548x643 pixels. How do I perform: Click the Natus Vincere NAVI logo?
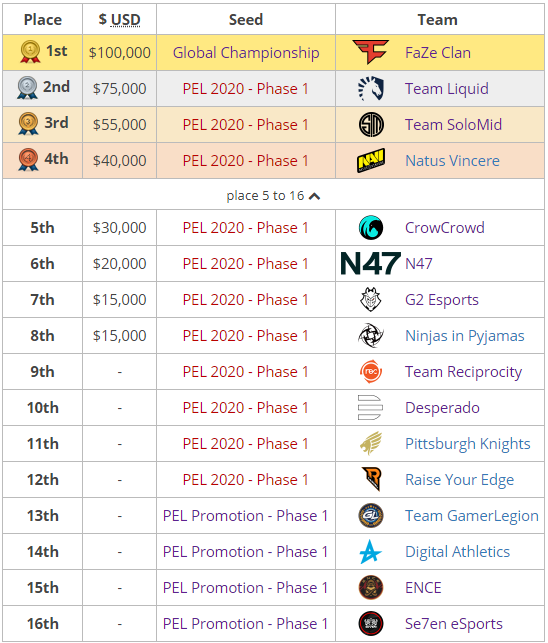[x=371, y=160]
